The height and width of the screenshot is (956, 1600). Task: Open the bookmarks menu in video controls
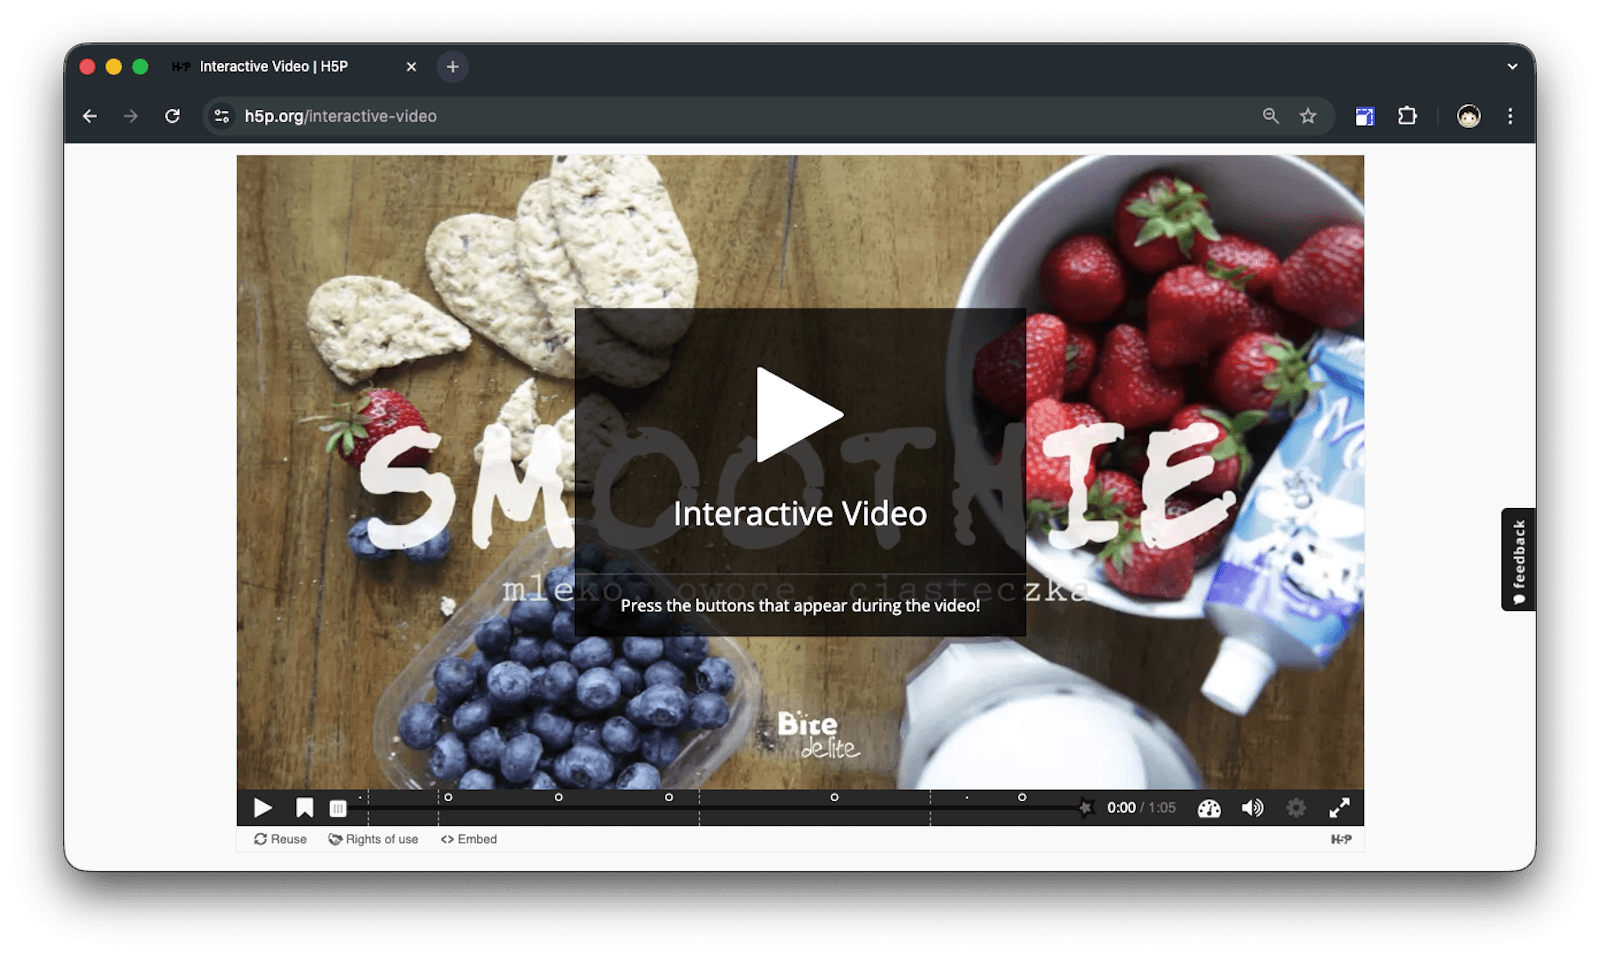[x=305, y=808]
